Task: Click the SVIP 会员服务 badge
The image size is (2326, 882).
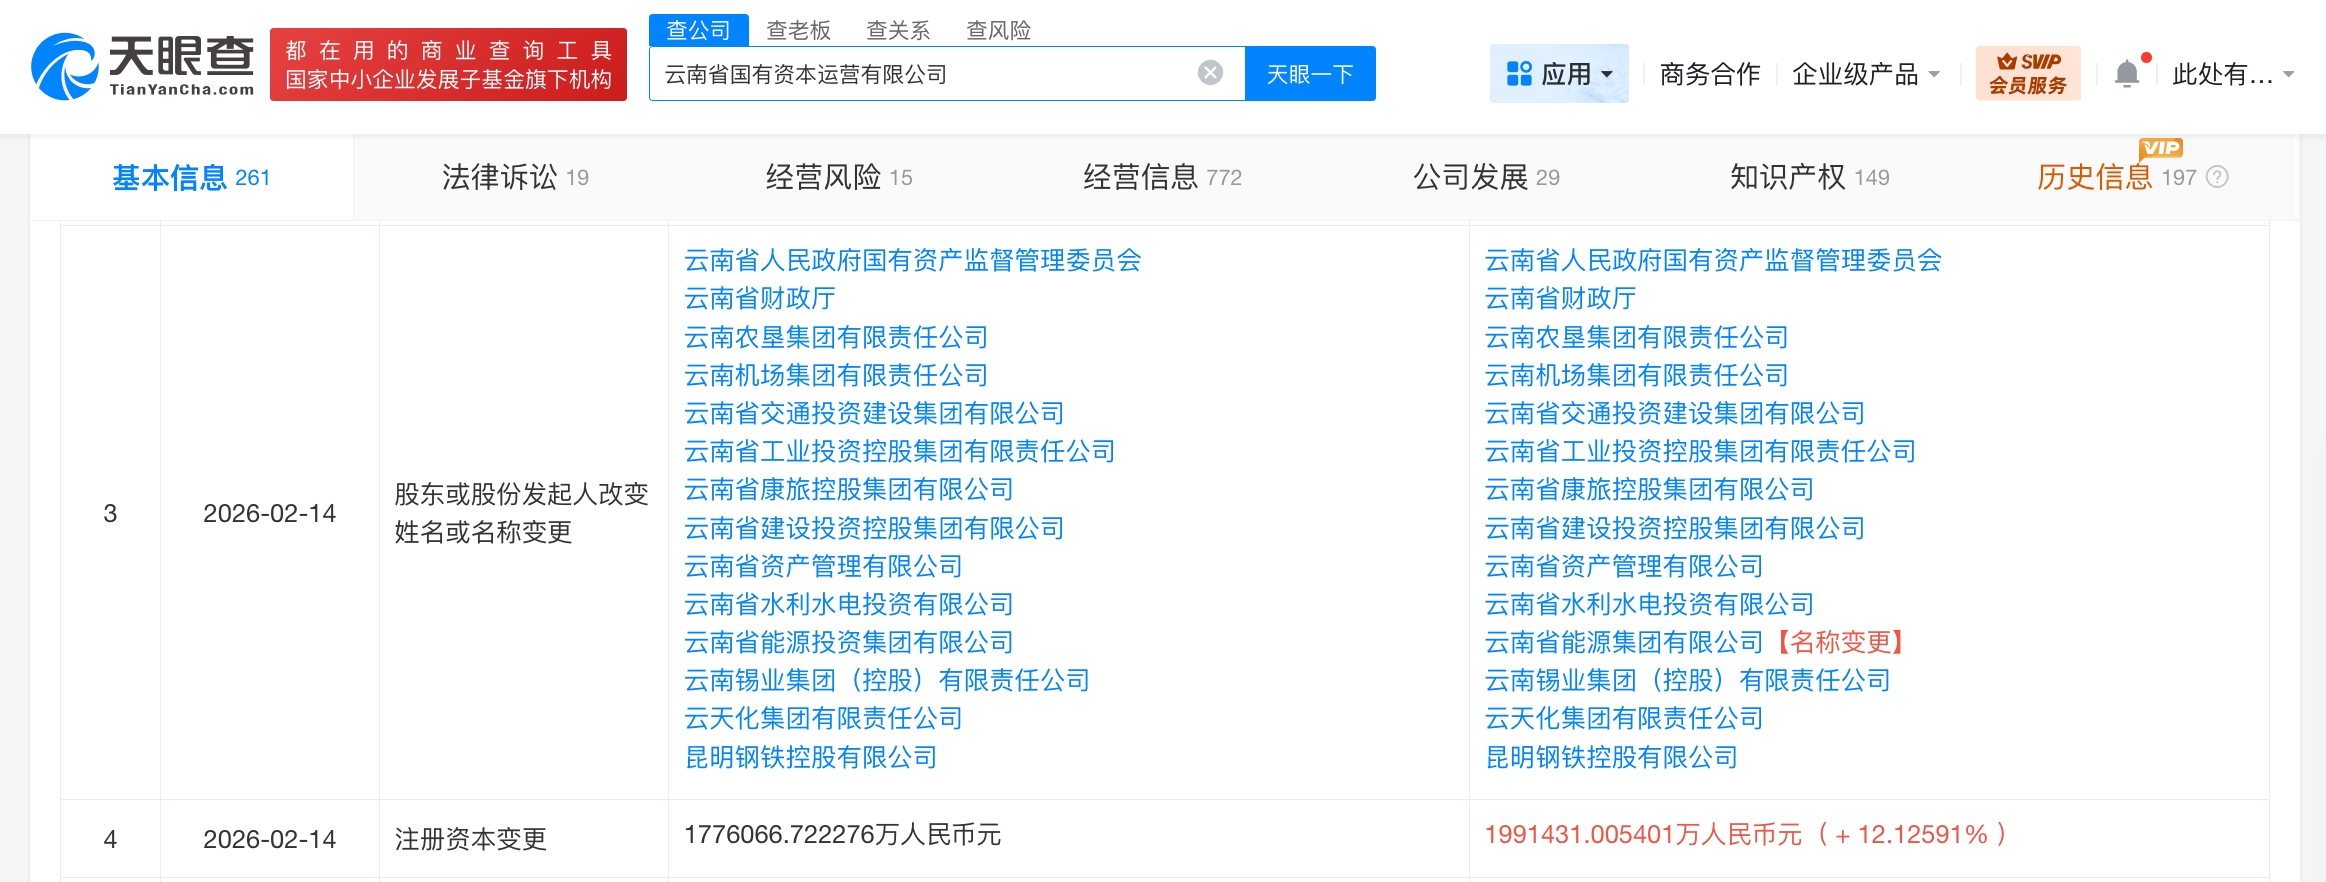Action: pyautogui.click(x=2028, y=73)
